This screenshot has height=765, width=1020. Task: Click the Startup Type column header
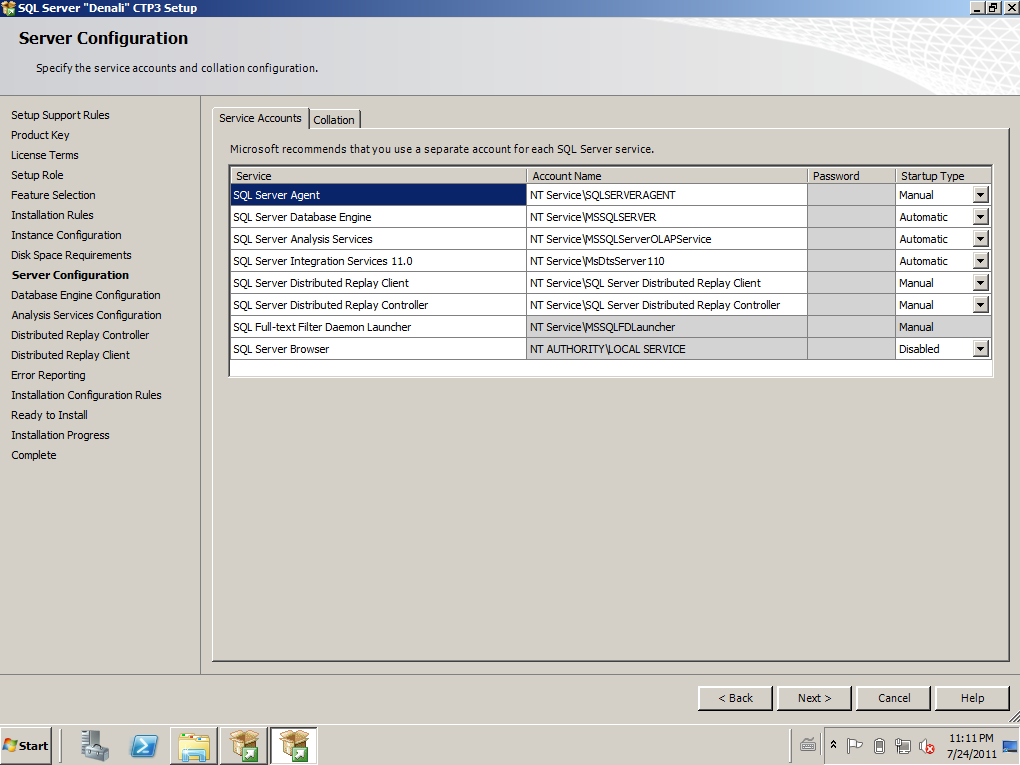pos(943,176)
